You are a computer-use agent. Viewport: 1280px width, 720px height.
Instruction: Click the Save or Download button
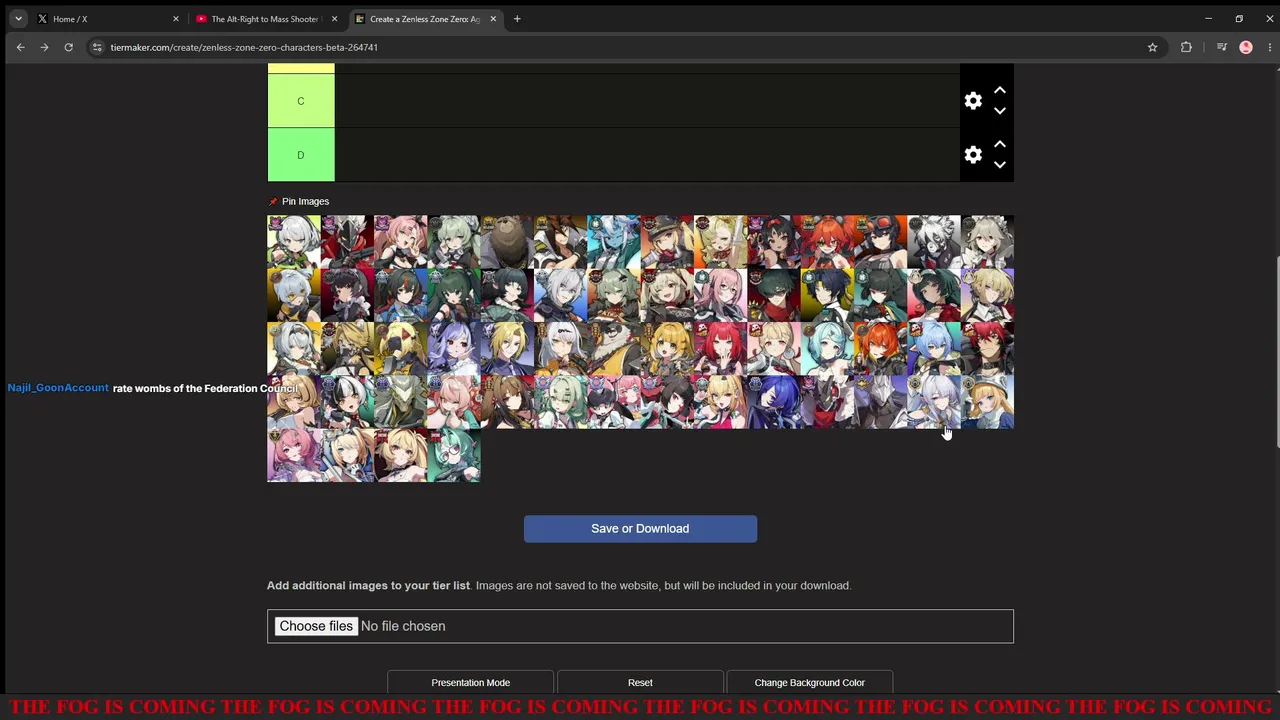pos(640,529)
